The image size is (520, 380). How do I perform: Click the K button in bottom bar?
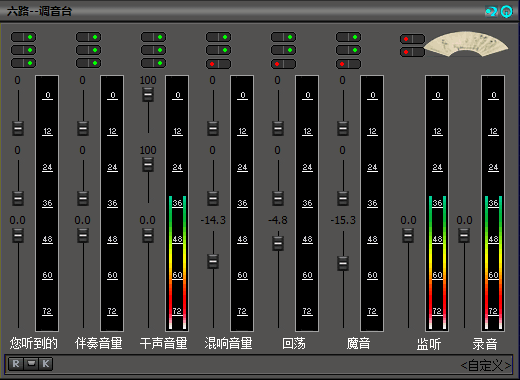[x=46, y=364]
